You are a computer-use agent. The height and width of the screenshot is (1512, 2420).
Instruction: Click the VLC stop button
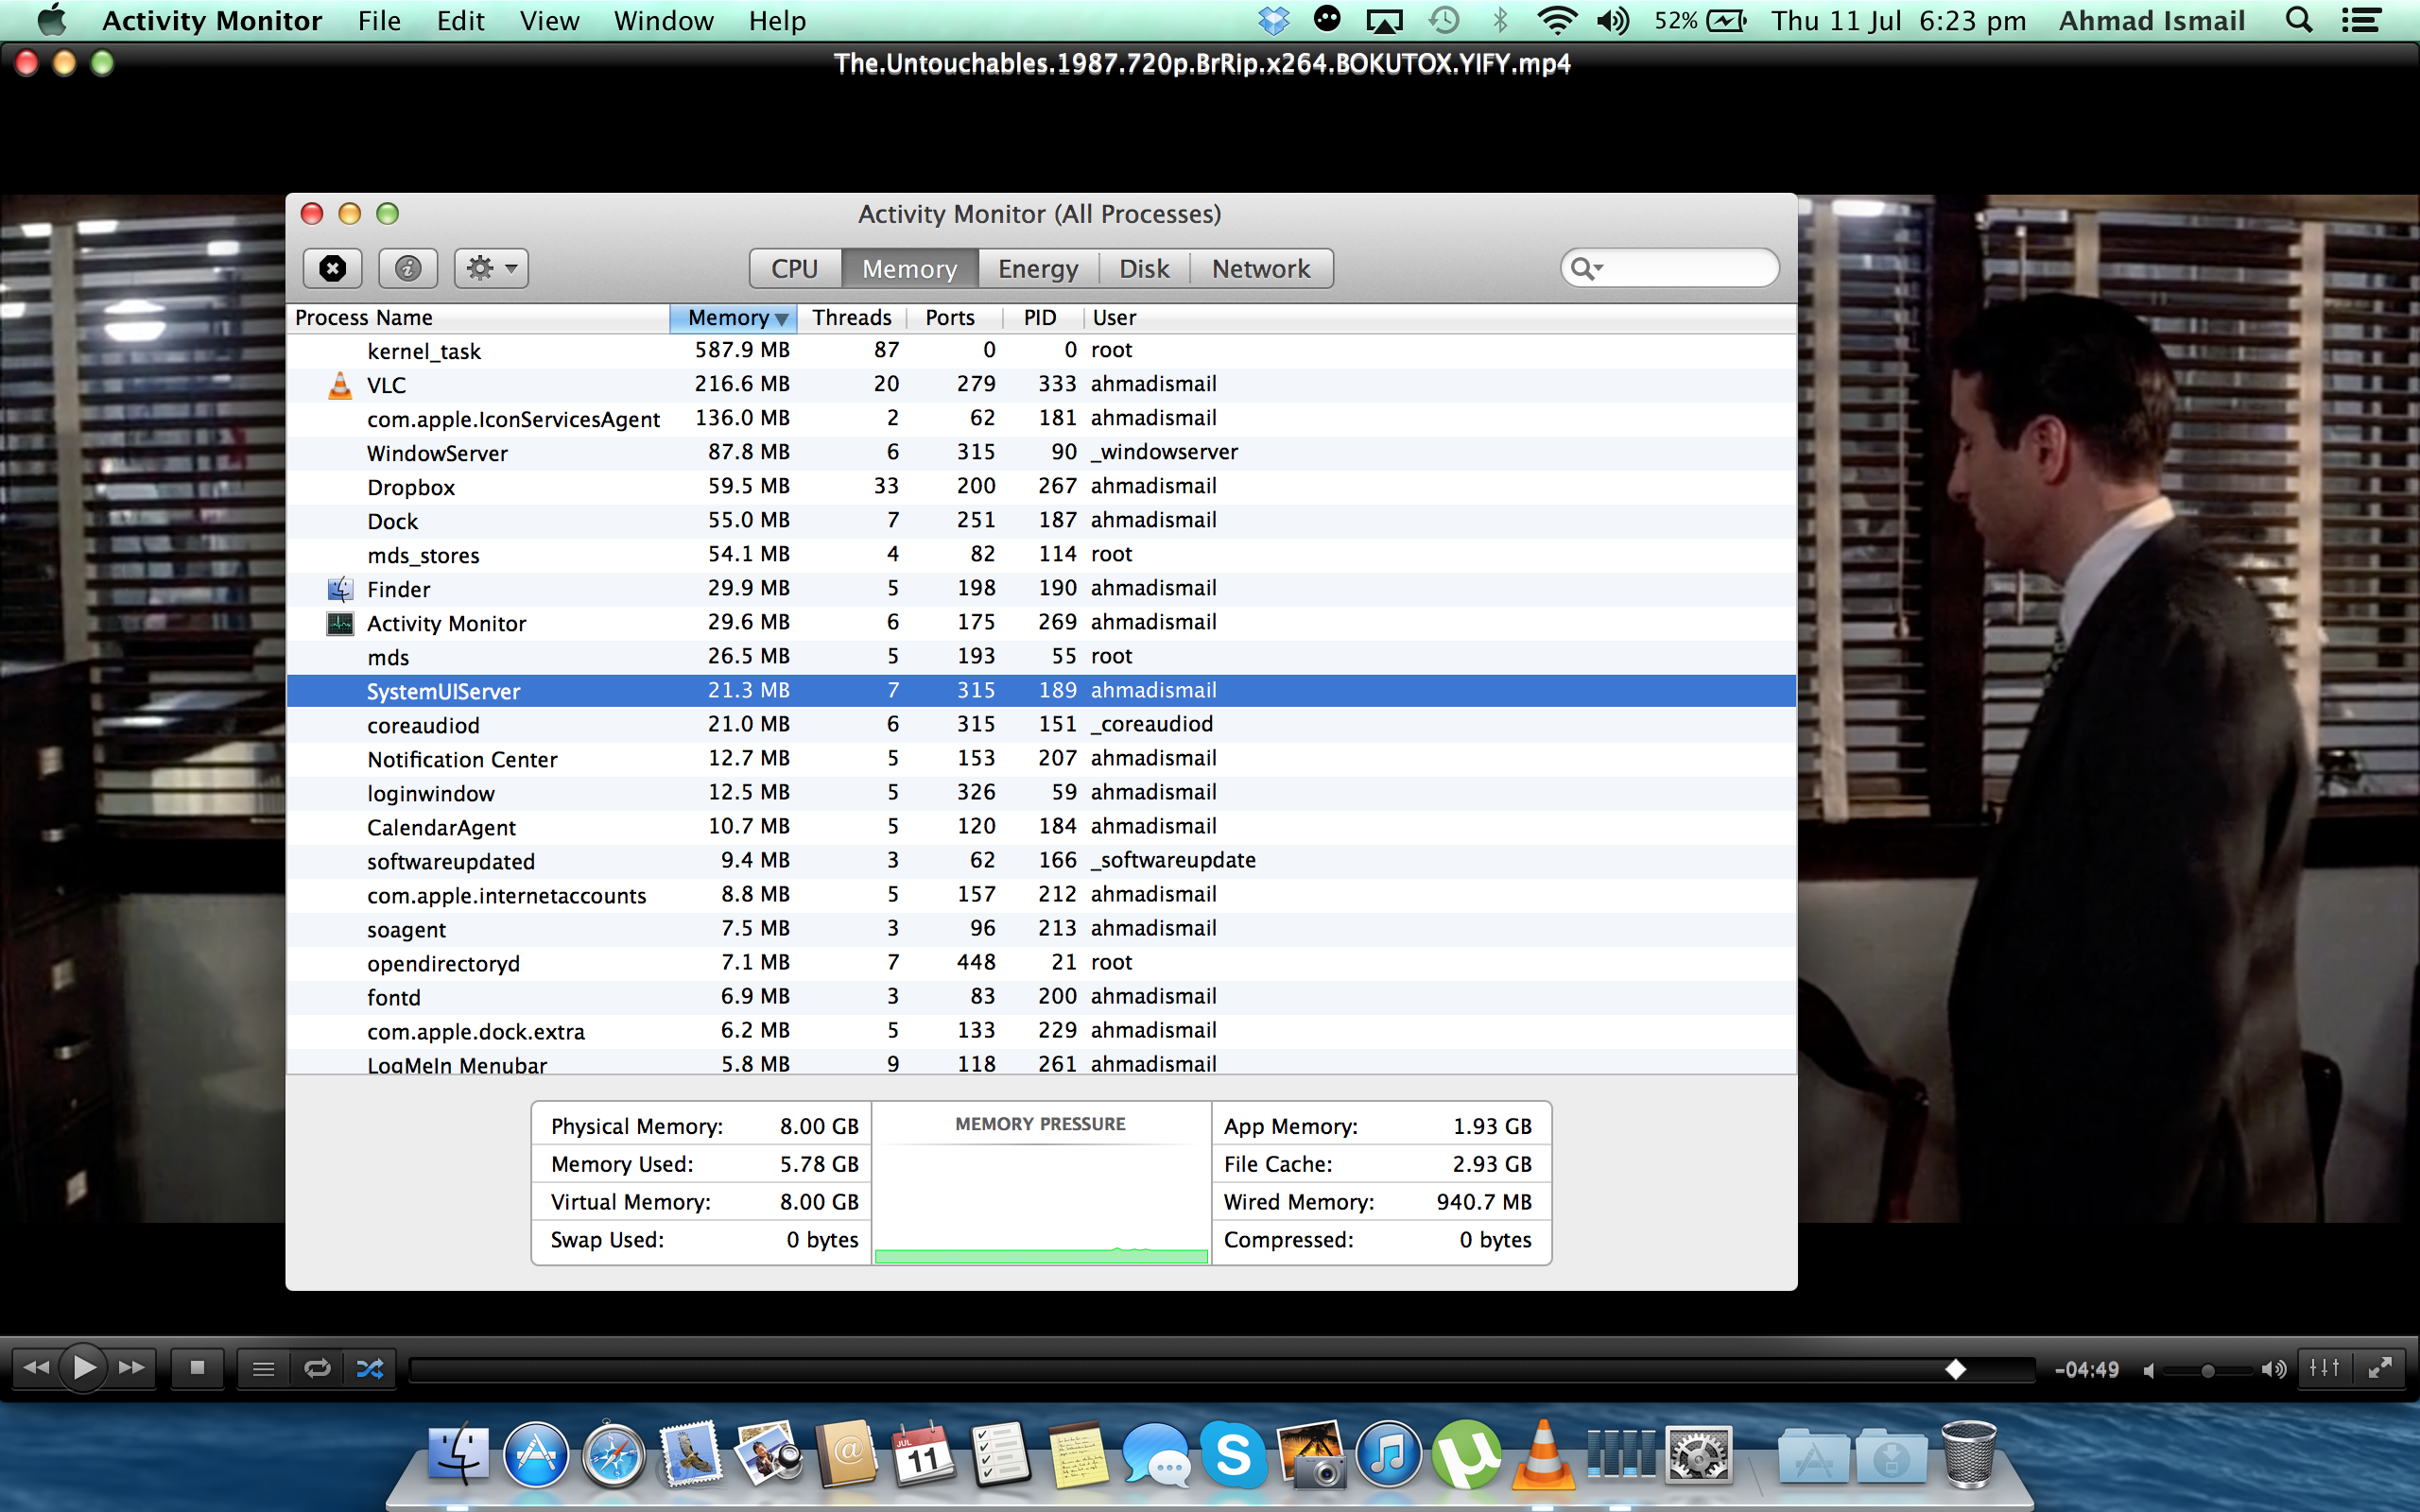pos(197,1367)
